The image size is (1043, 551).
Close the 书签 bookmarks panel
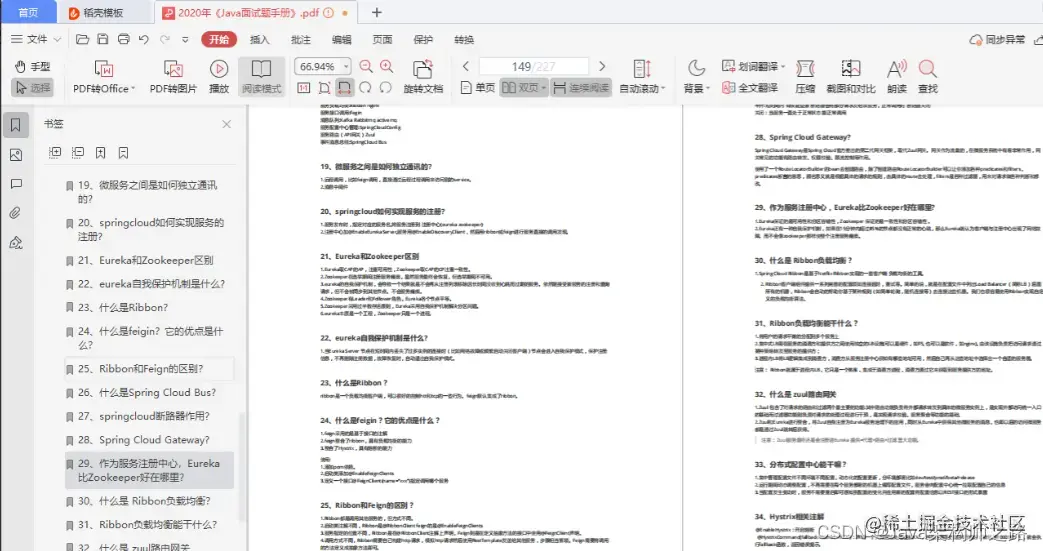[x=226, y=124]
